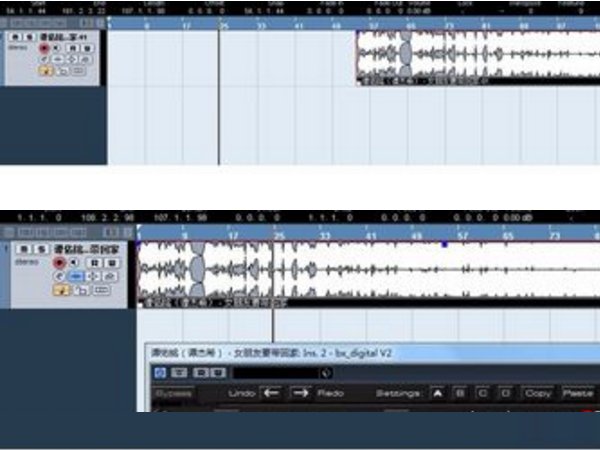600x450 pixels.
Task: Click inserts state icon on upper track
Action: point(58,59)
